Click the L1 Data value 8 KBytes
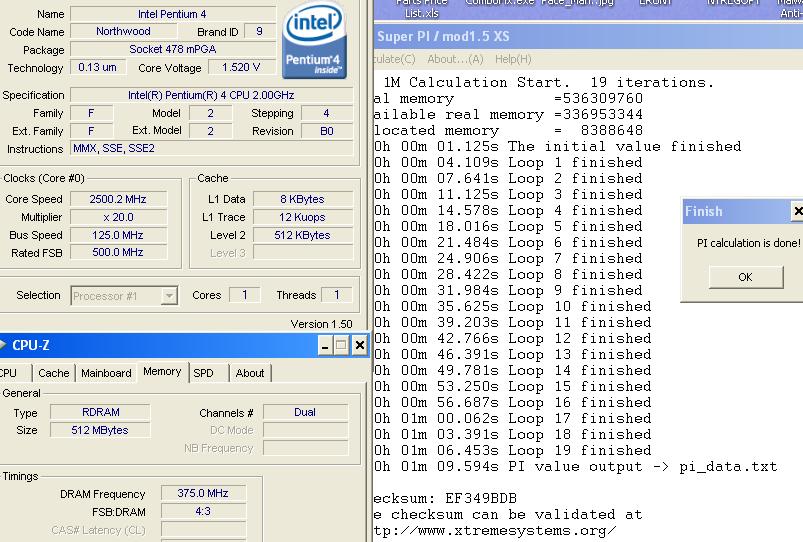 pos(302,199)
